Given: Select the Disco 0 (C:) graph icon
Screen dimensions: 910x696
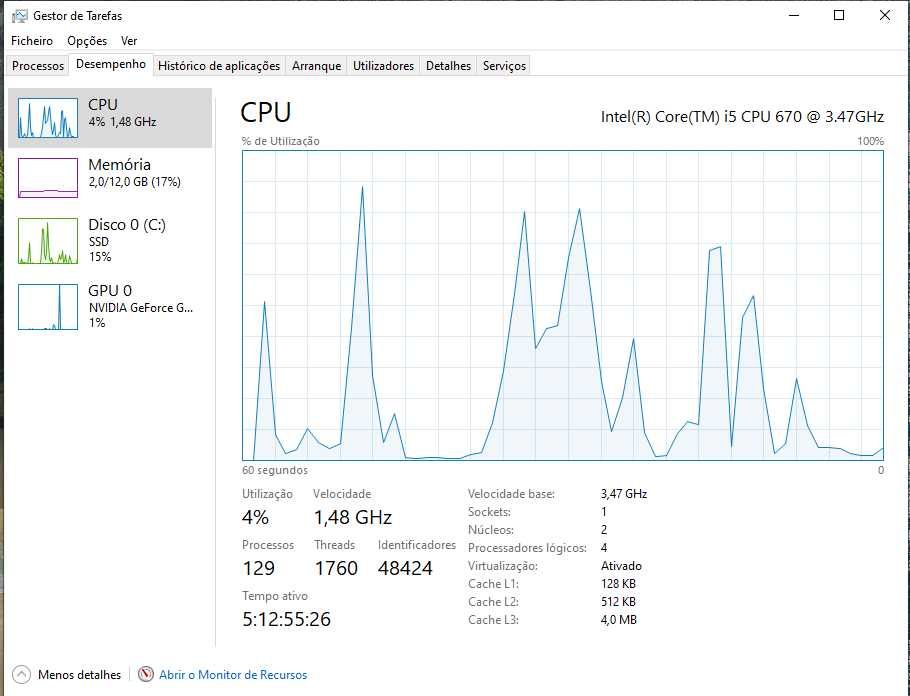Looking at the screenshot, I should pos(47,241).
